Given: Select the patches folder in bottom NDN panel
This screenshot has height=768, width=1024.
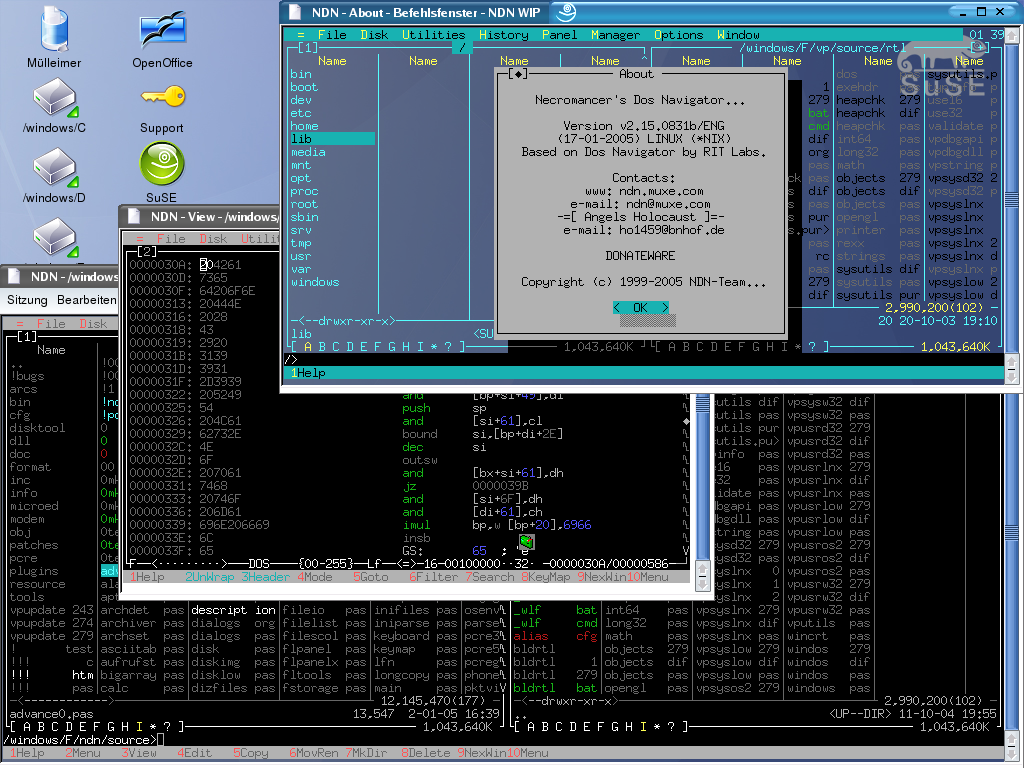Looking at the screenshot, I should [34, 545].
